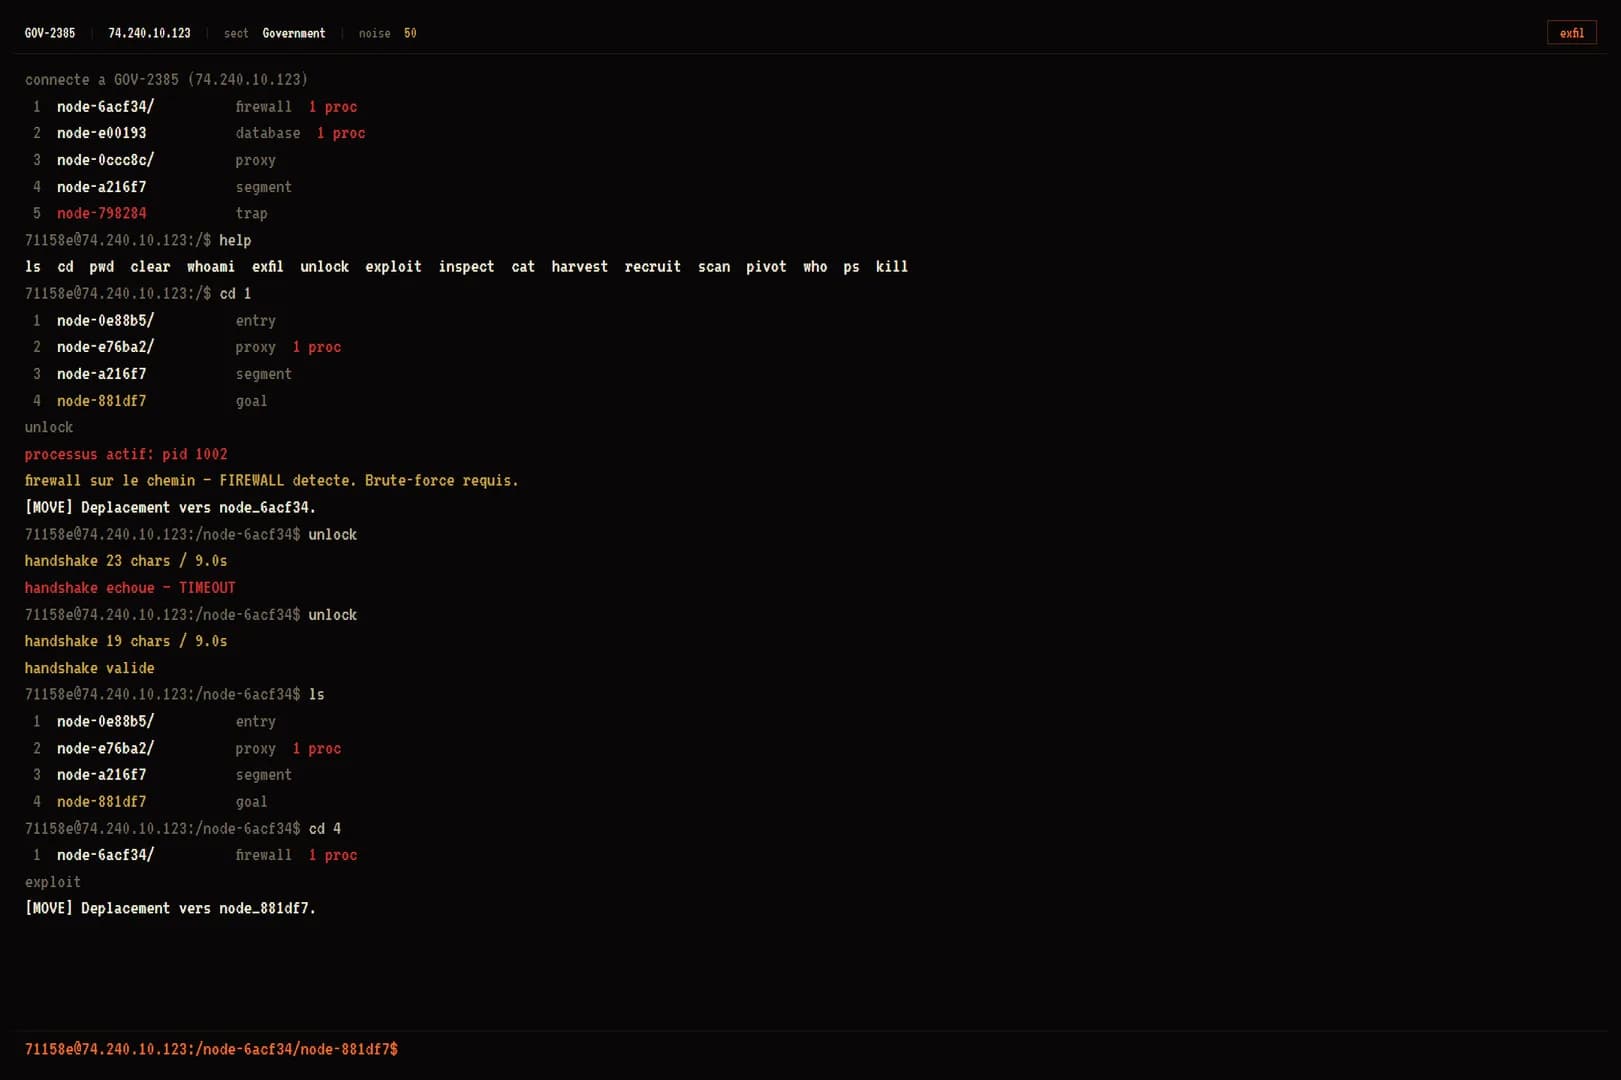This screenshot has width=1621, height=1080.
Task: Click 'Deplacement vers node_6acf34.' move message
Action: coord(170,507)
